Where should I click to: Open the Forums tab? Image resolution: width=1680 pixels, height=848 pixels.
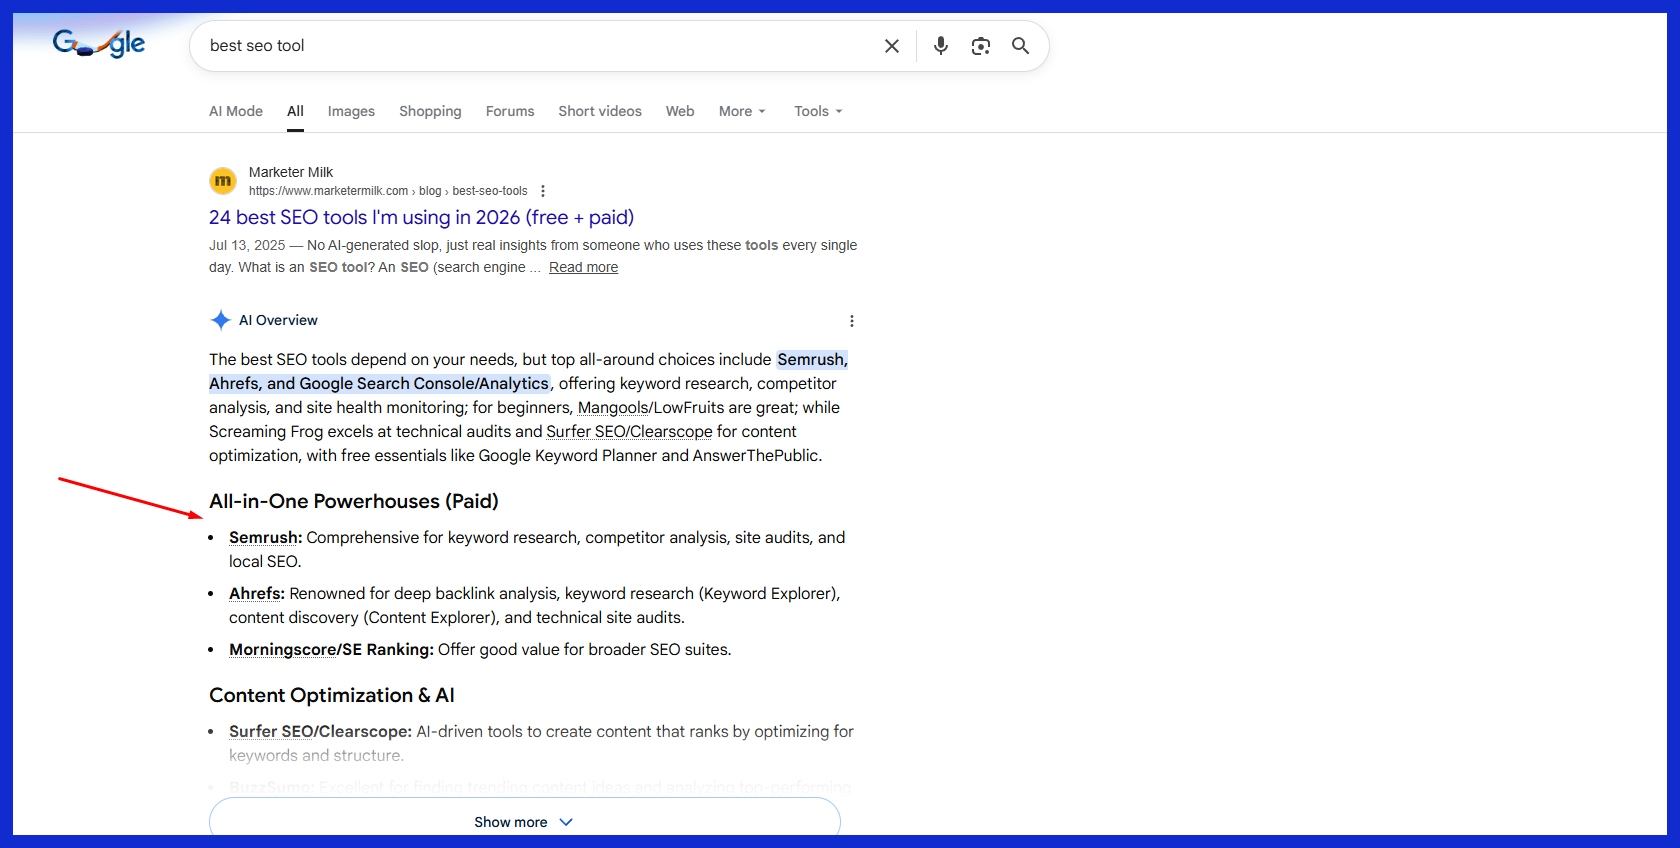pos(510,111)
